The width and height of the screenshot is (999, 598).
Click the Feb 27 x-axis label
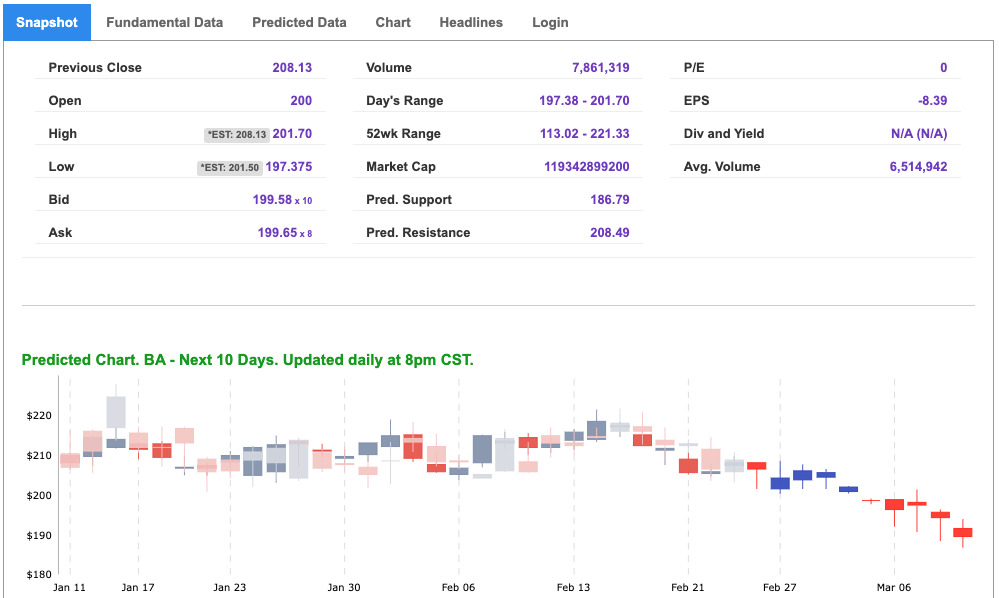coord(780,587)
